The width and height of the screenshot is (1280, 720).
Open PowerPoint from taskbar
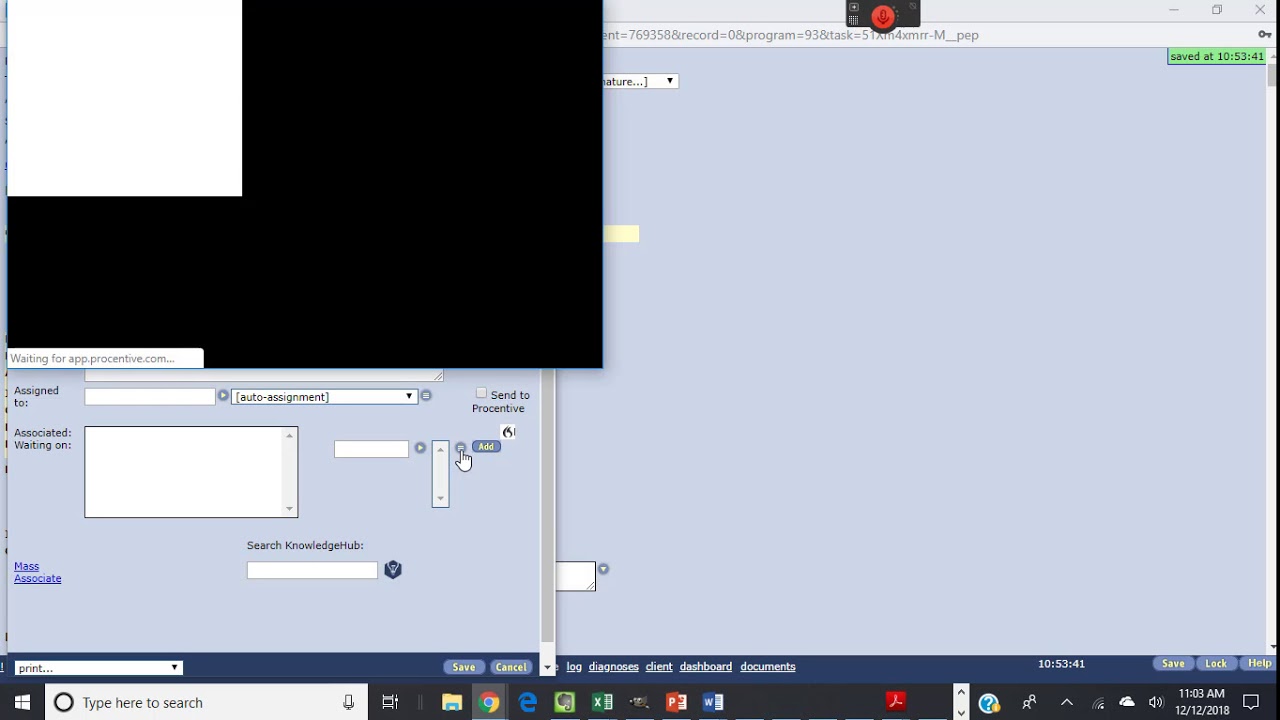click(x=676, y=702)
